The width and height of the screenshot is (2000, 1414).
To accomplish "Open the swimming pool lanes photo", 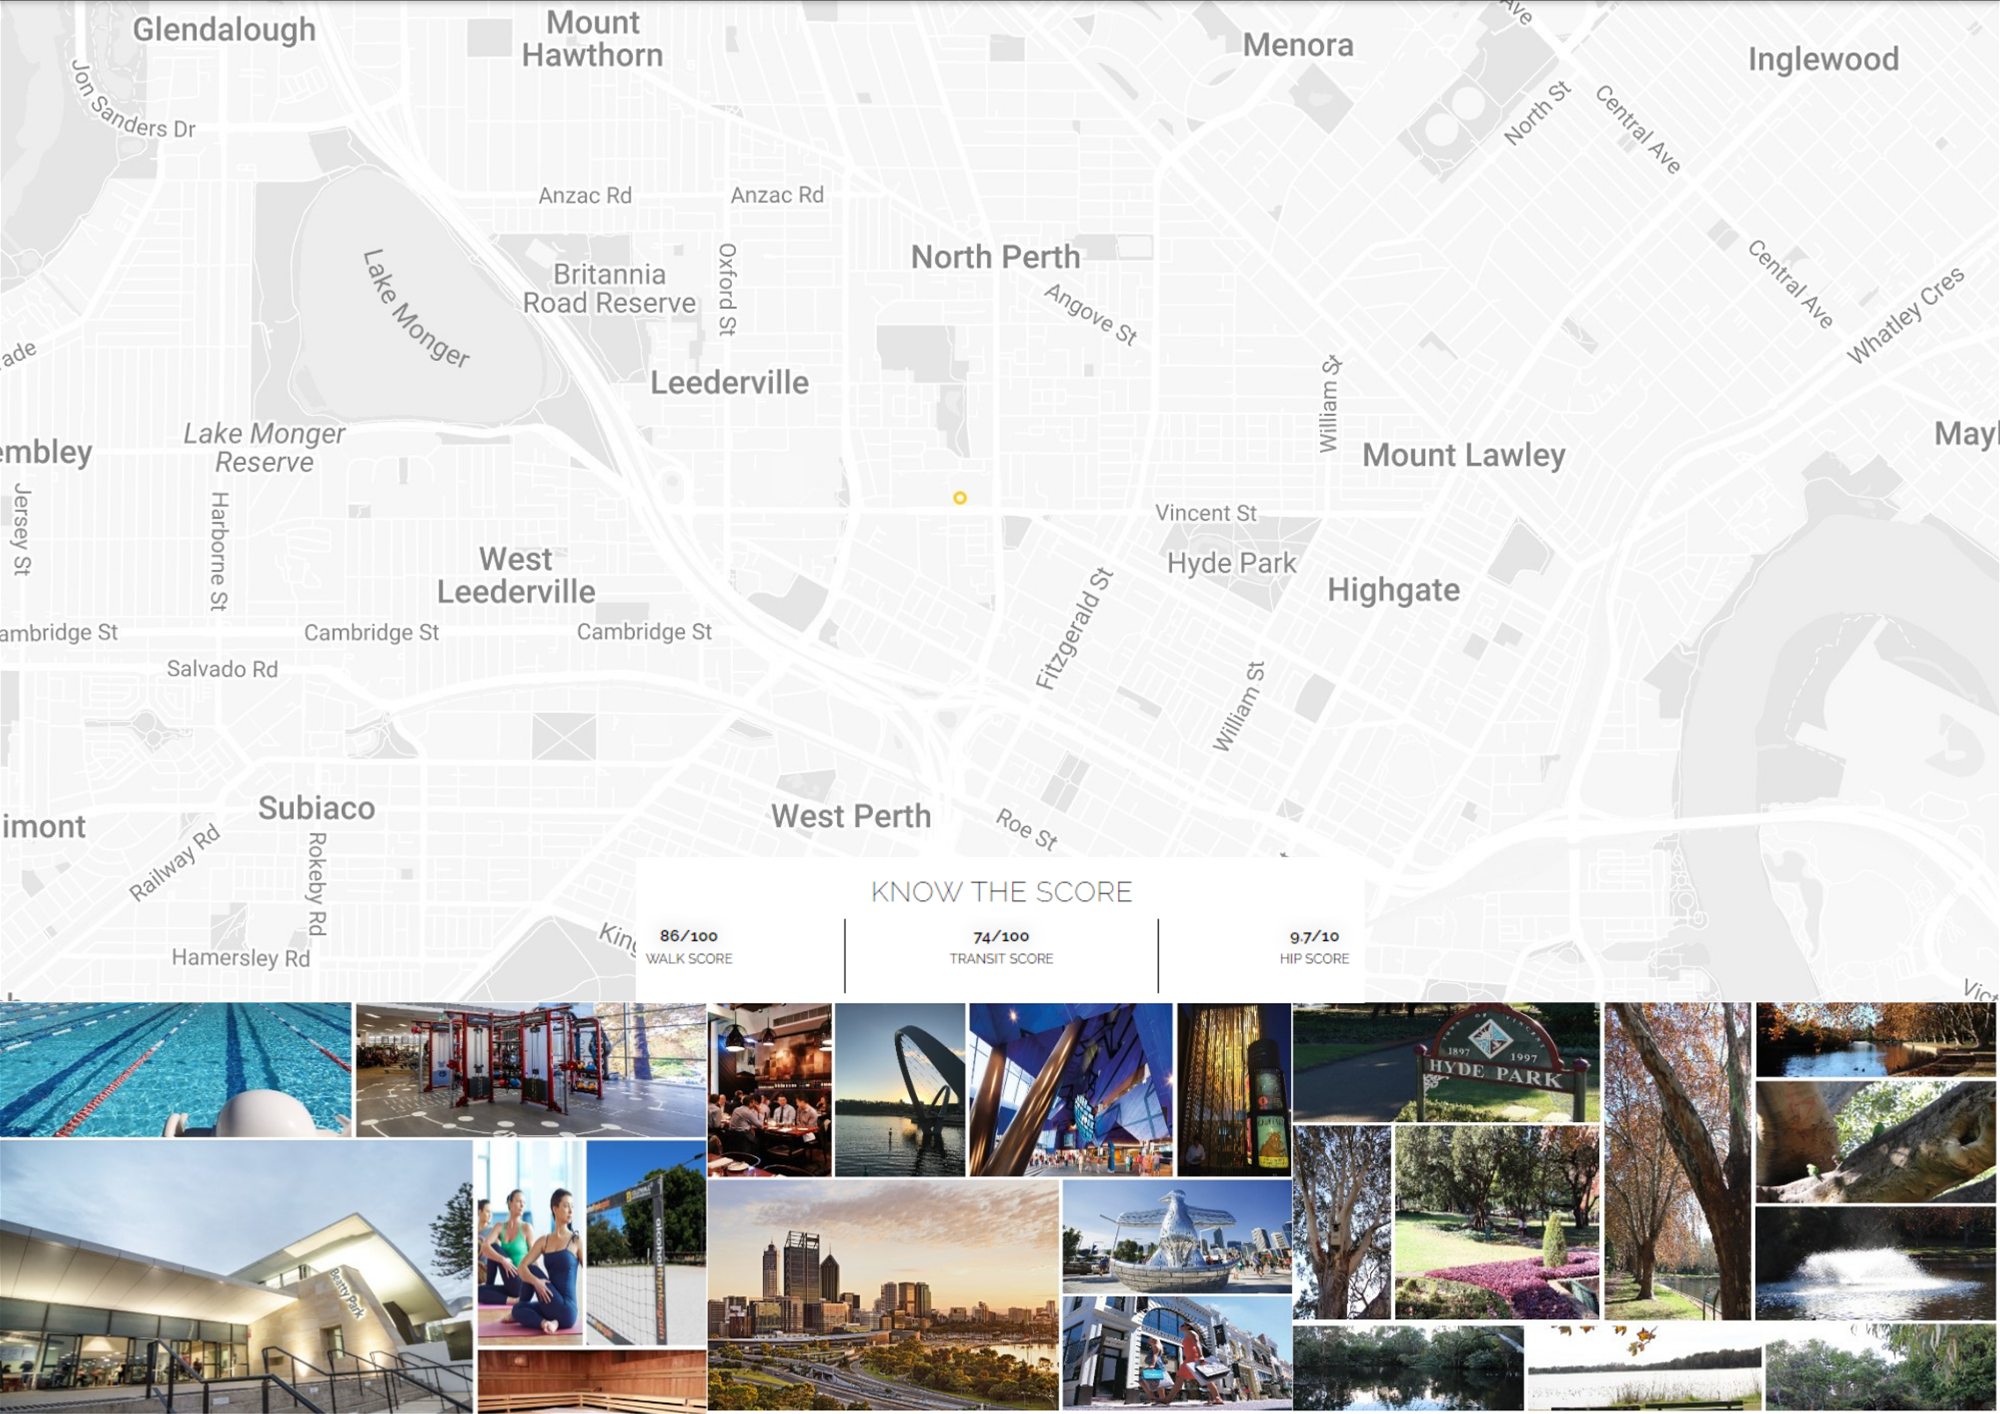I will coord(175,1069).
